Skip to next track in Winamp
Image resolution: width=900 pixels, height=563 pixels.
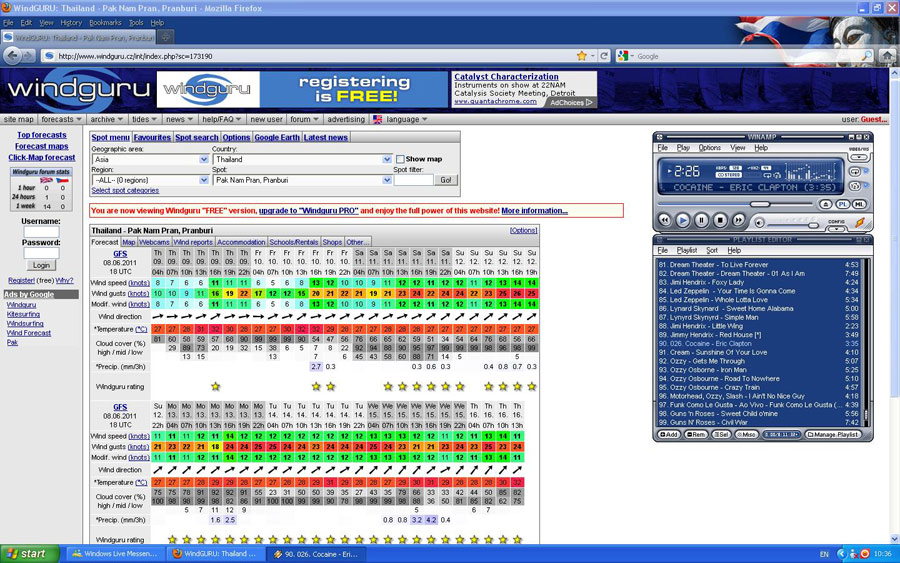pyautogui.click(x=738, y=220)
